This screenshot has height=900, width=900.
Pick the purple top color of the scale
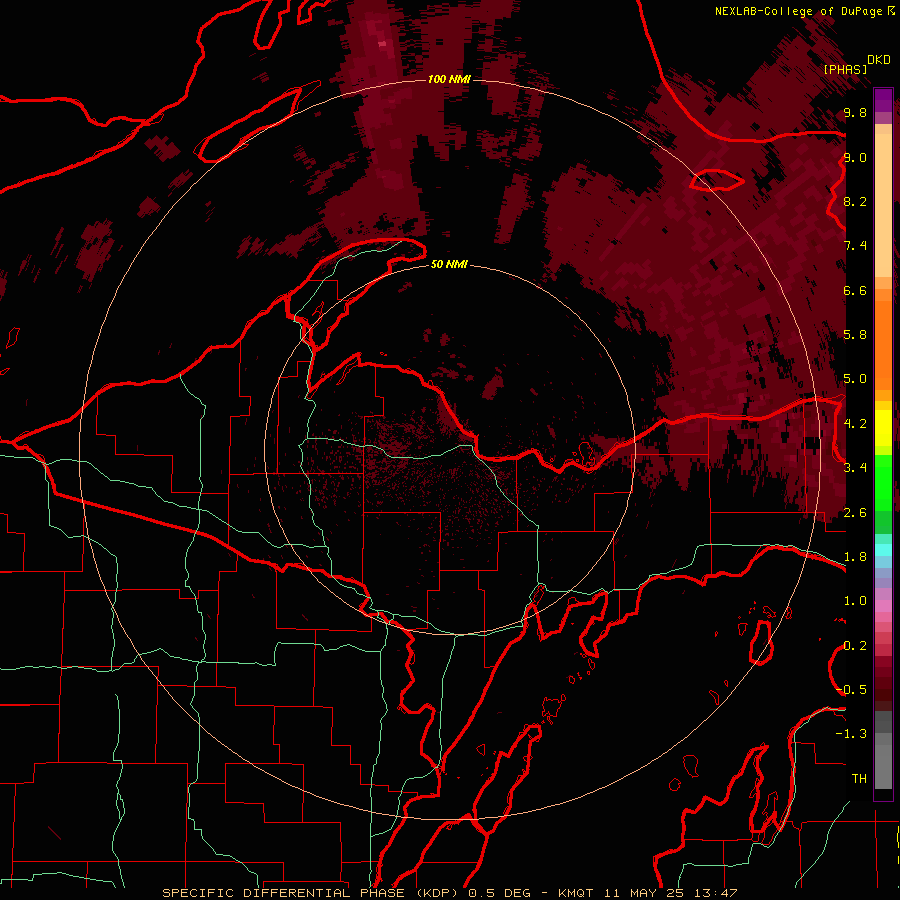[883, 100]
